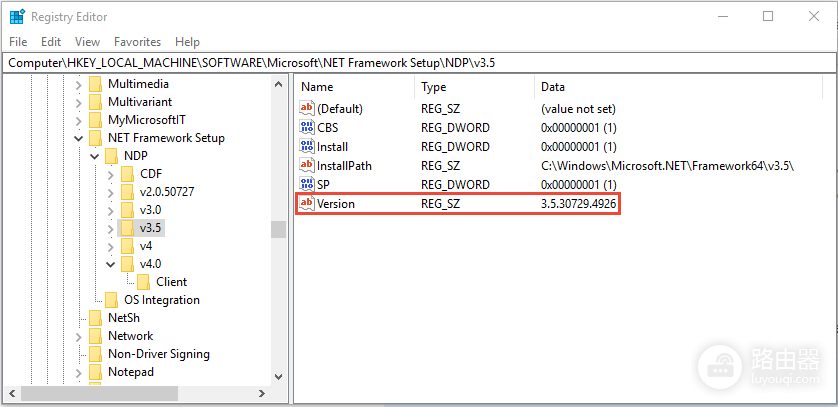Click the tree horizontal scroll left arrow
The width and height of the screenshot is (838, 407).
pos(13,394)
